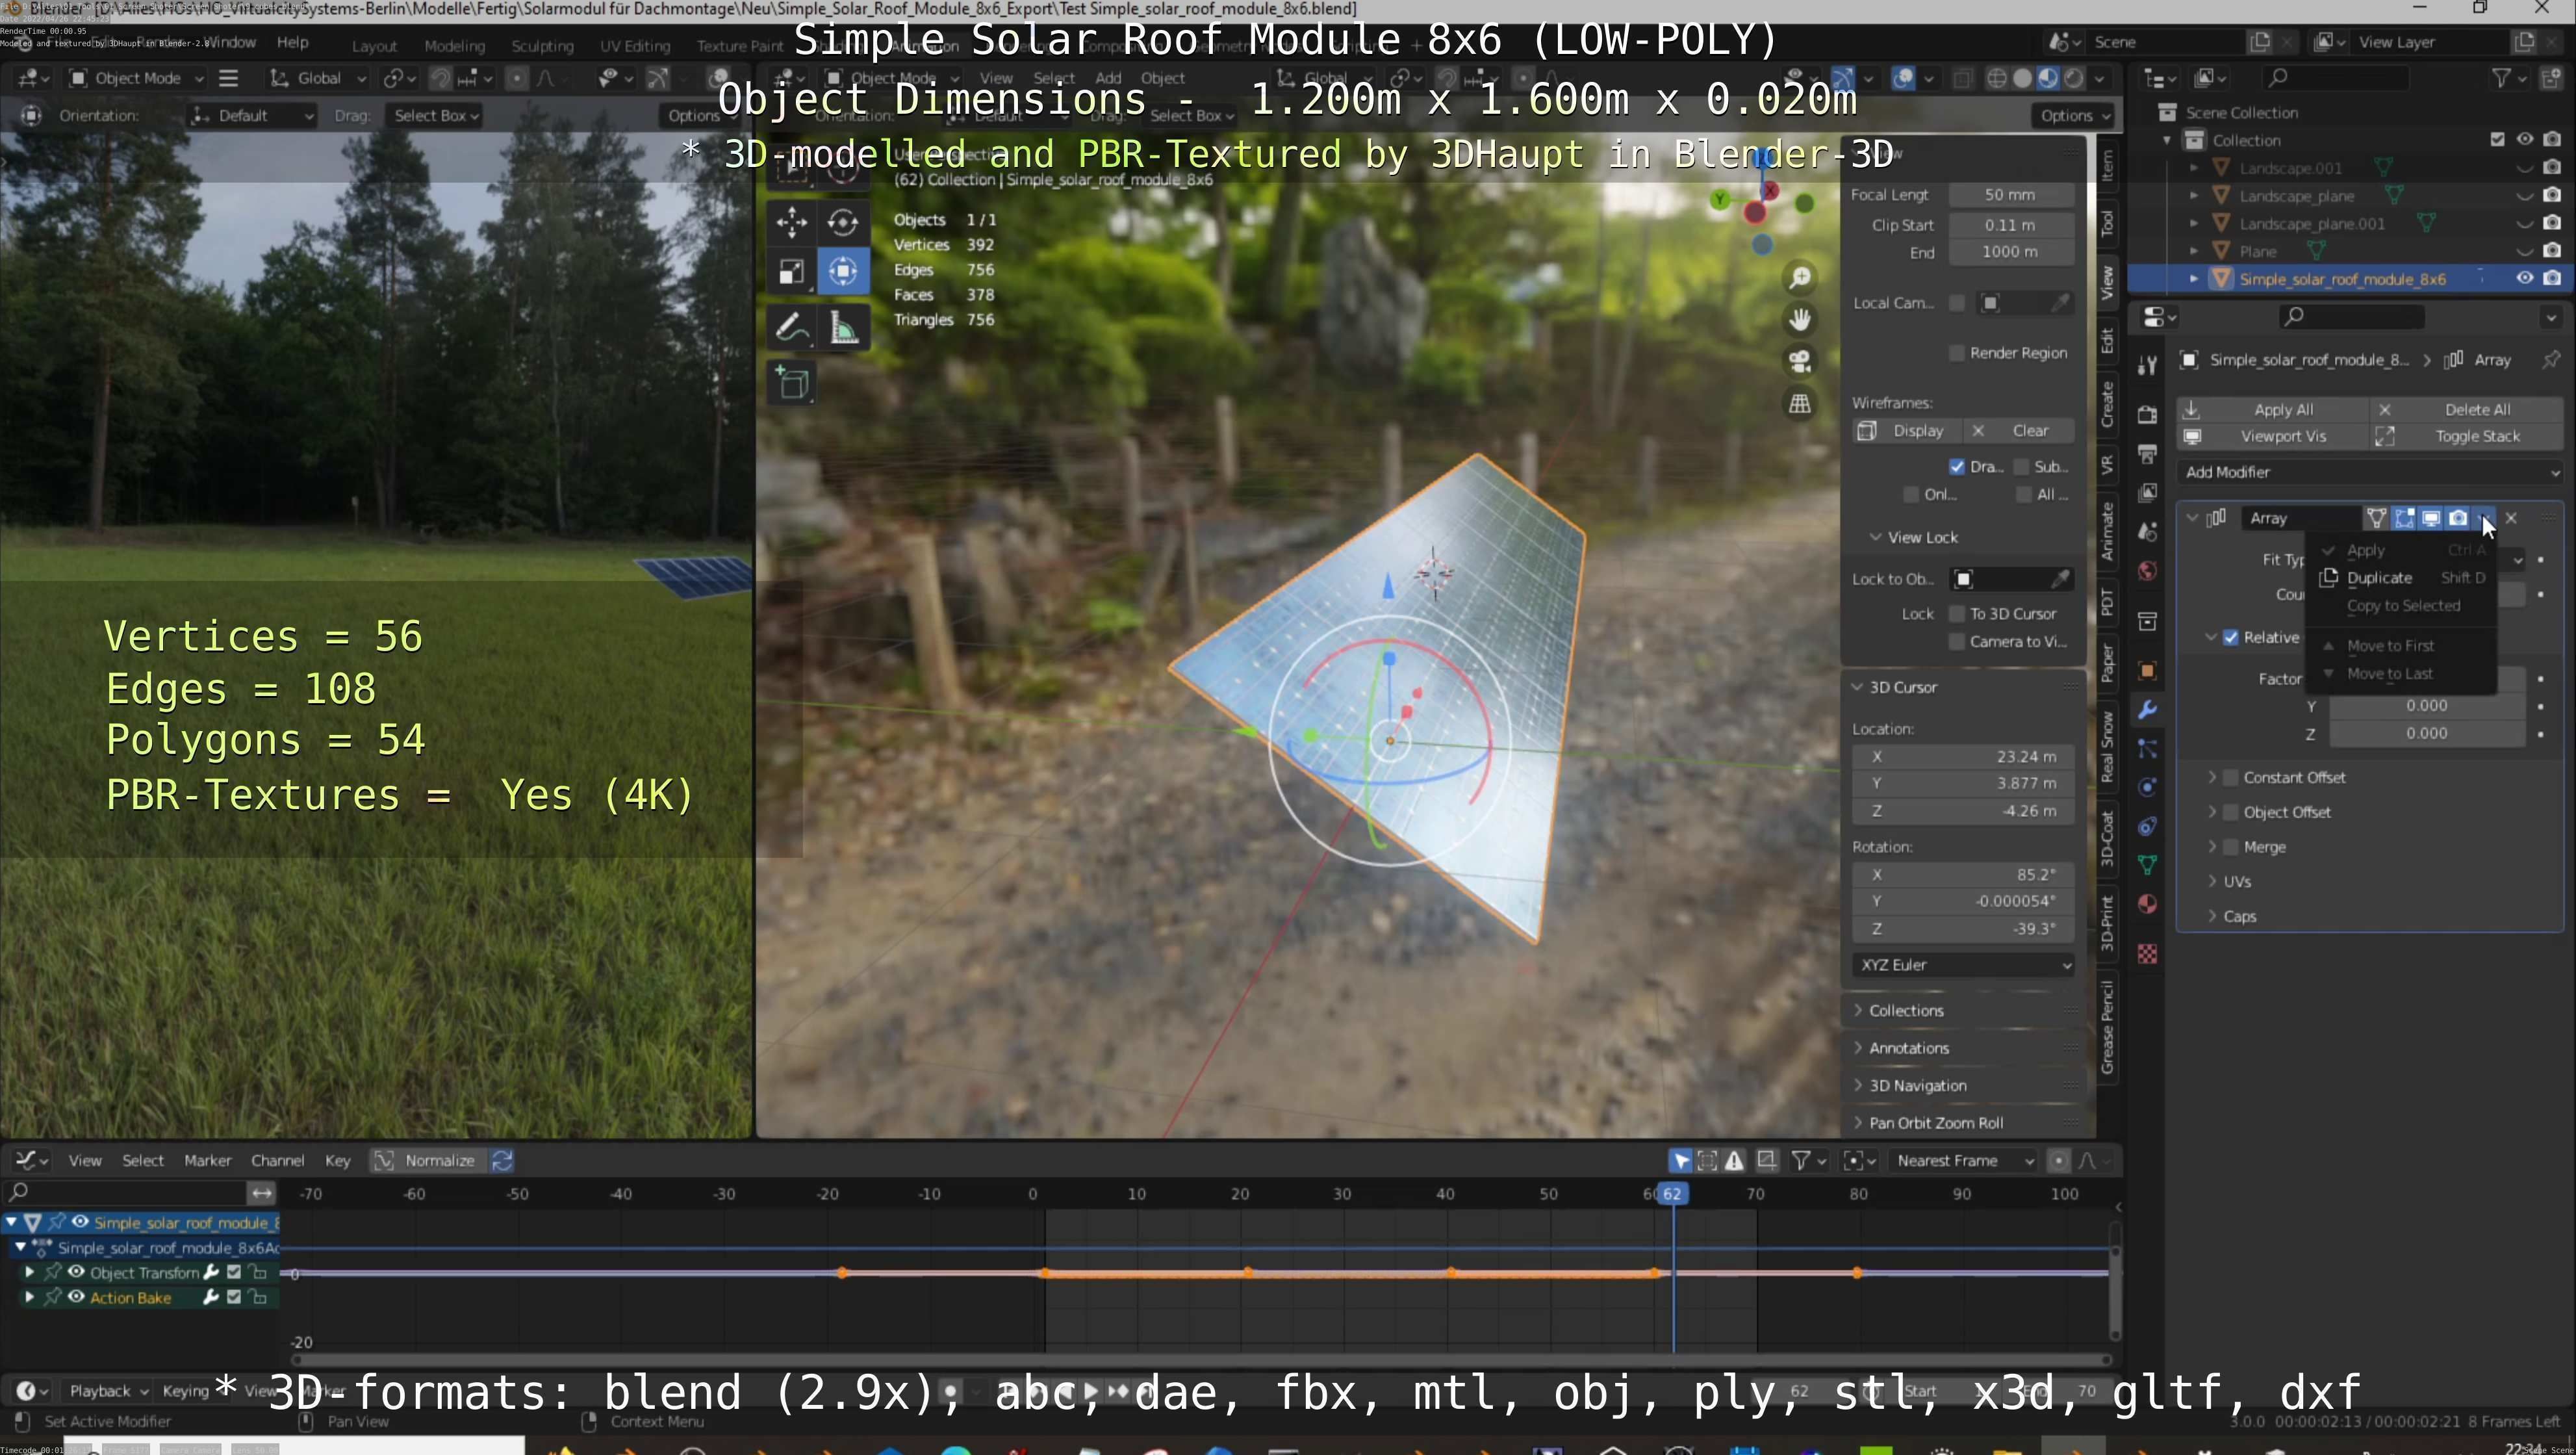Select the Annotate pencil tool
Image resolution: width=2576 pixels, height=1455 pixels.
tap(791, 327)
